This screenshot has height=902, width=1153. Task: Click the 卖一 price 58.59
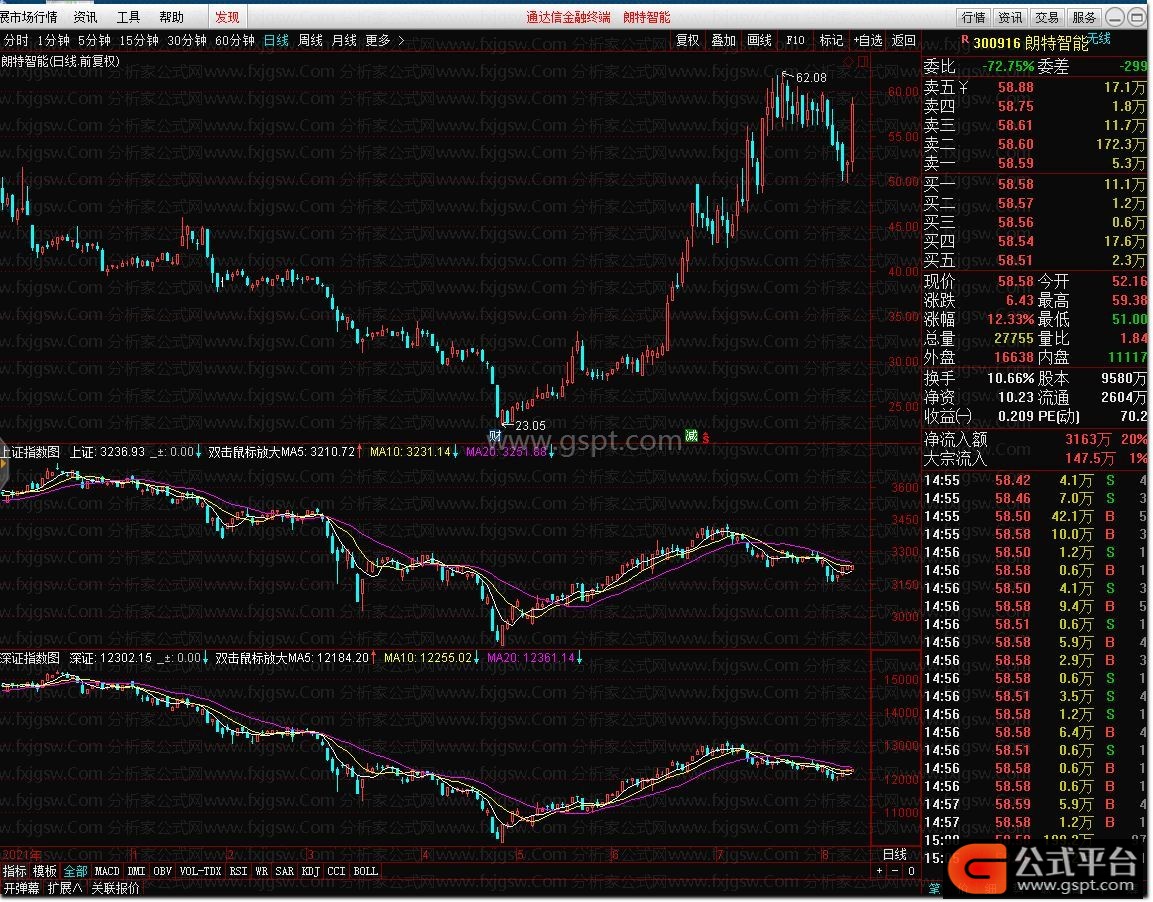point(1015,163)
